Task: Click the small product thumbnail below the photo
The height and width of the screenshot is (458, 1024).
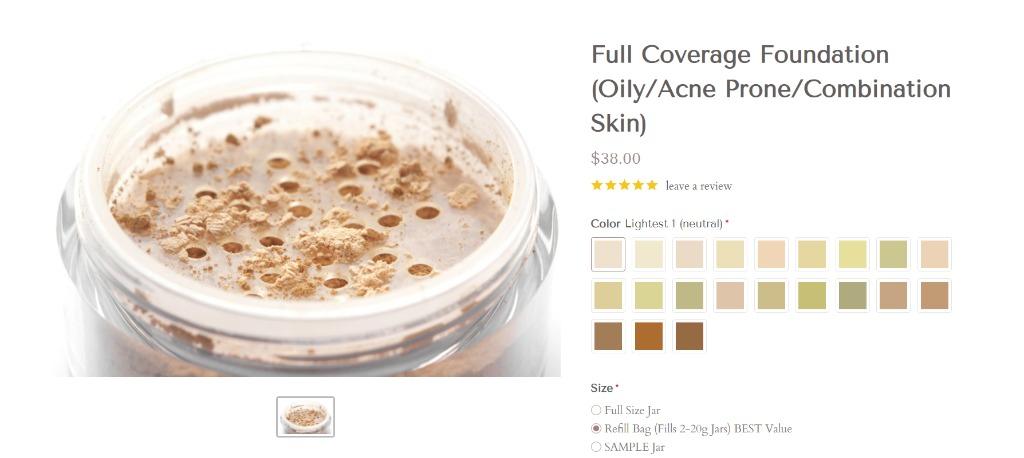Action: [x=305, y=417]
